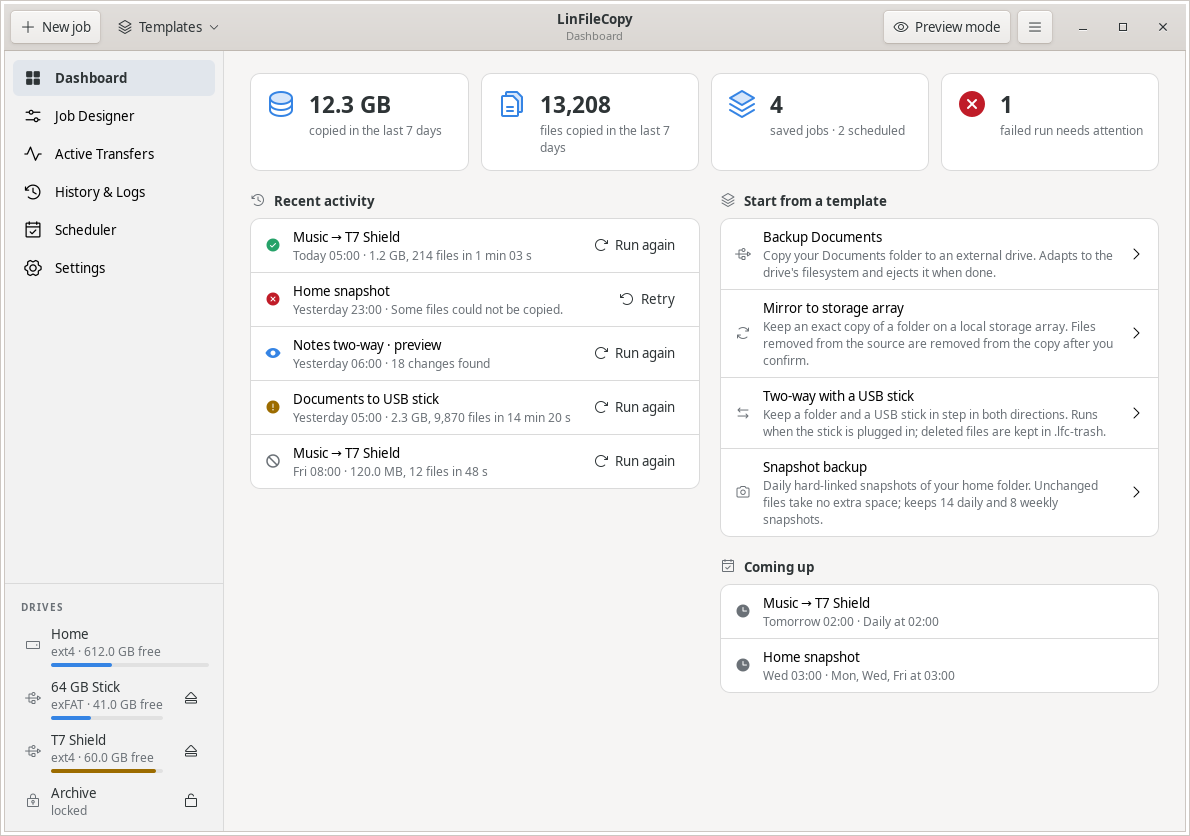Eject the T7 Shield drive
Image resolution: width=1190 pixels, height=836 pixels.
(191, 751)
